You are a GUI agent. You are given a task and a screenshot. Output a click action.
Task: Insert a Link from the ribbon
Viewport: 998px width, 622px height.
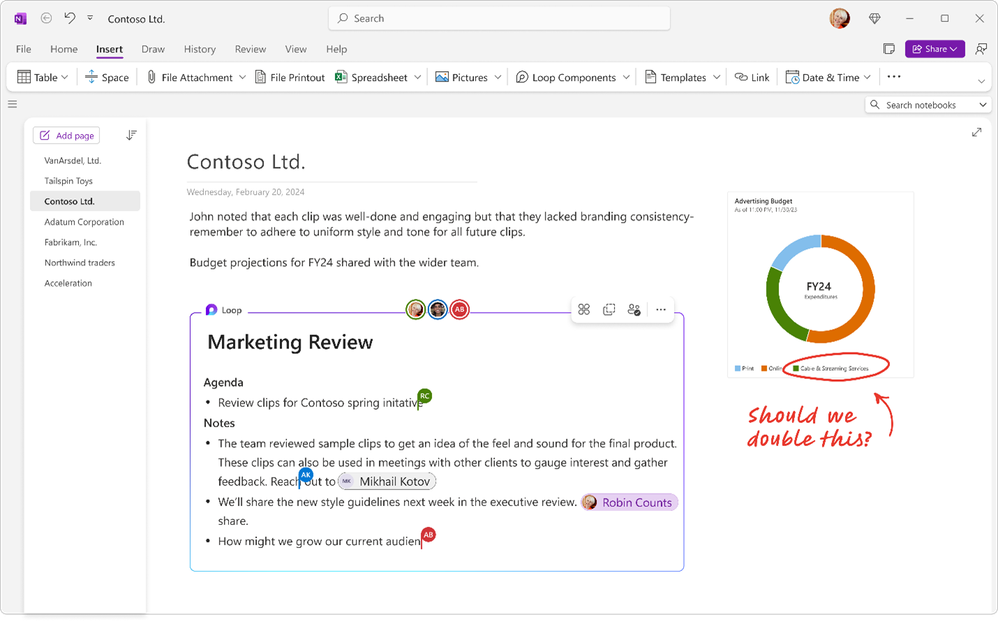pos(752,77)
